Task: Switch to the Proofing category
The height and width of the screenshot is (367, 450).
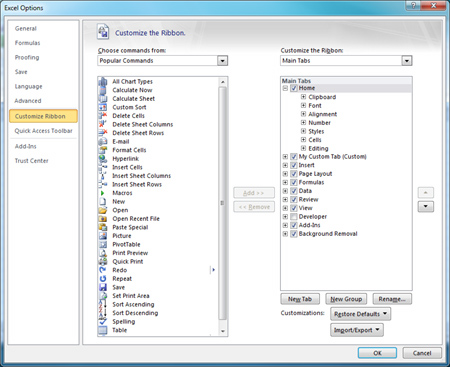Action: (x=27, y=57)
